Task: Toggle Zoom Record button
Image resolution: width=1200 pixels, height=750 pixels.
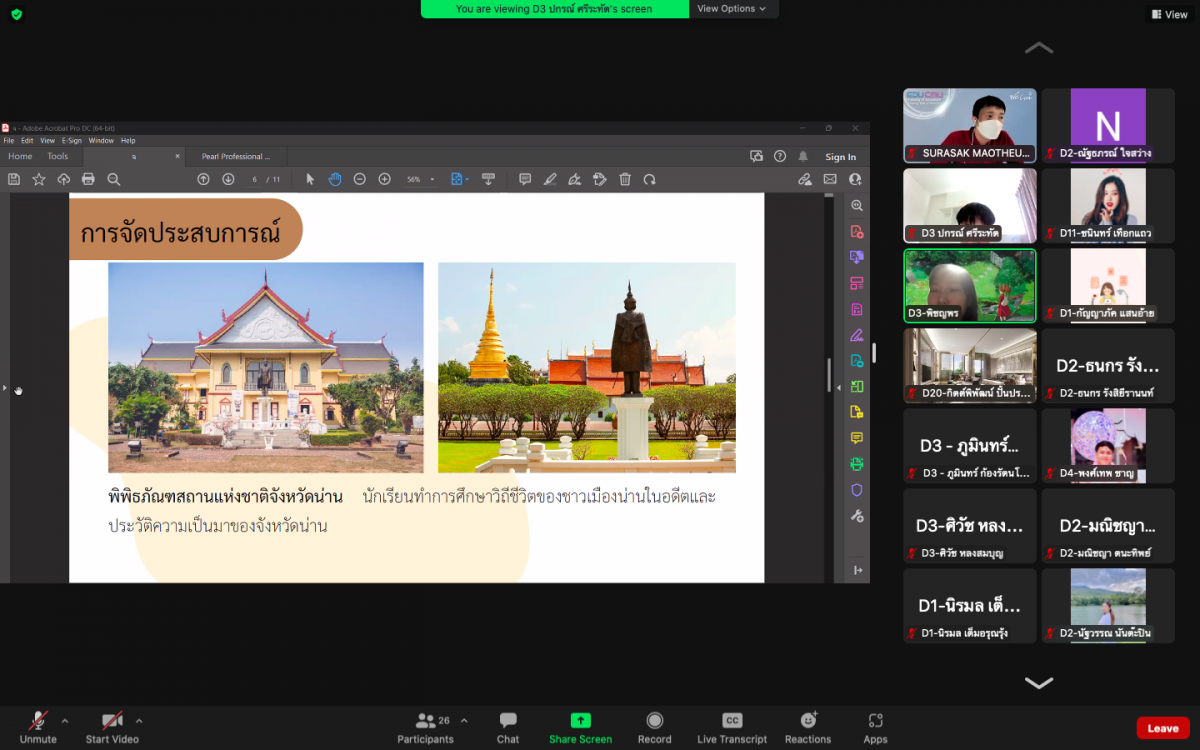Action: pos(655,727)
